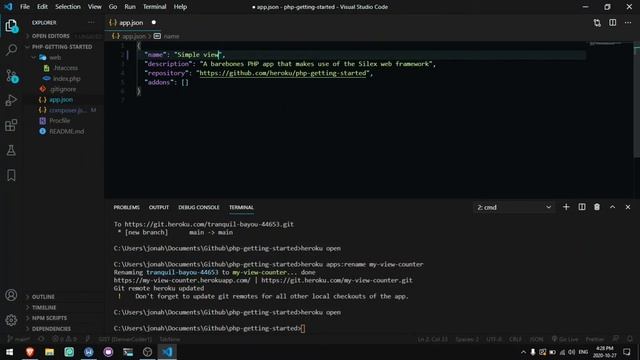Switch to the Debug Console tab

click(x=199, y=207)
